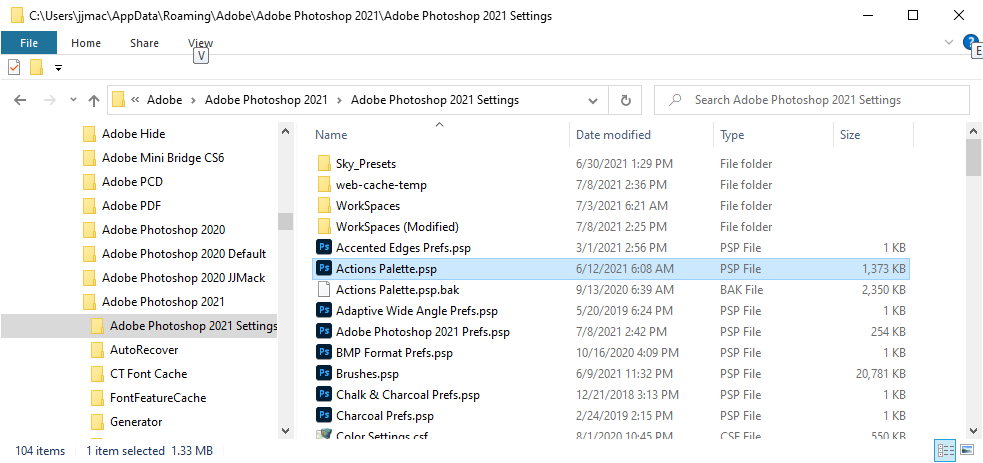Go back to previous folder
This screenshot has height=463, width=983.
point(20,100)
